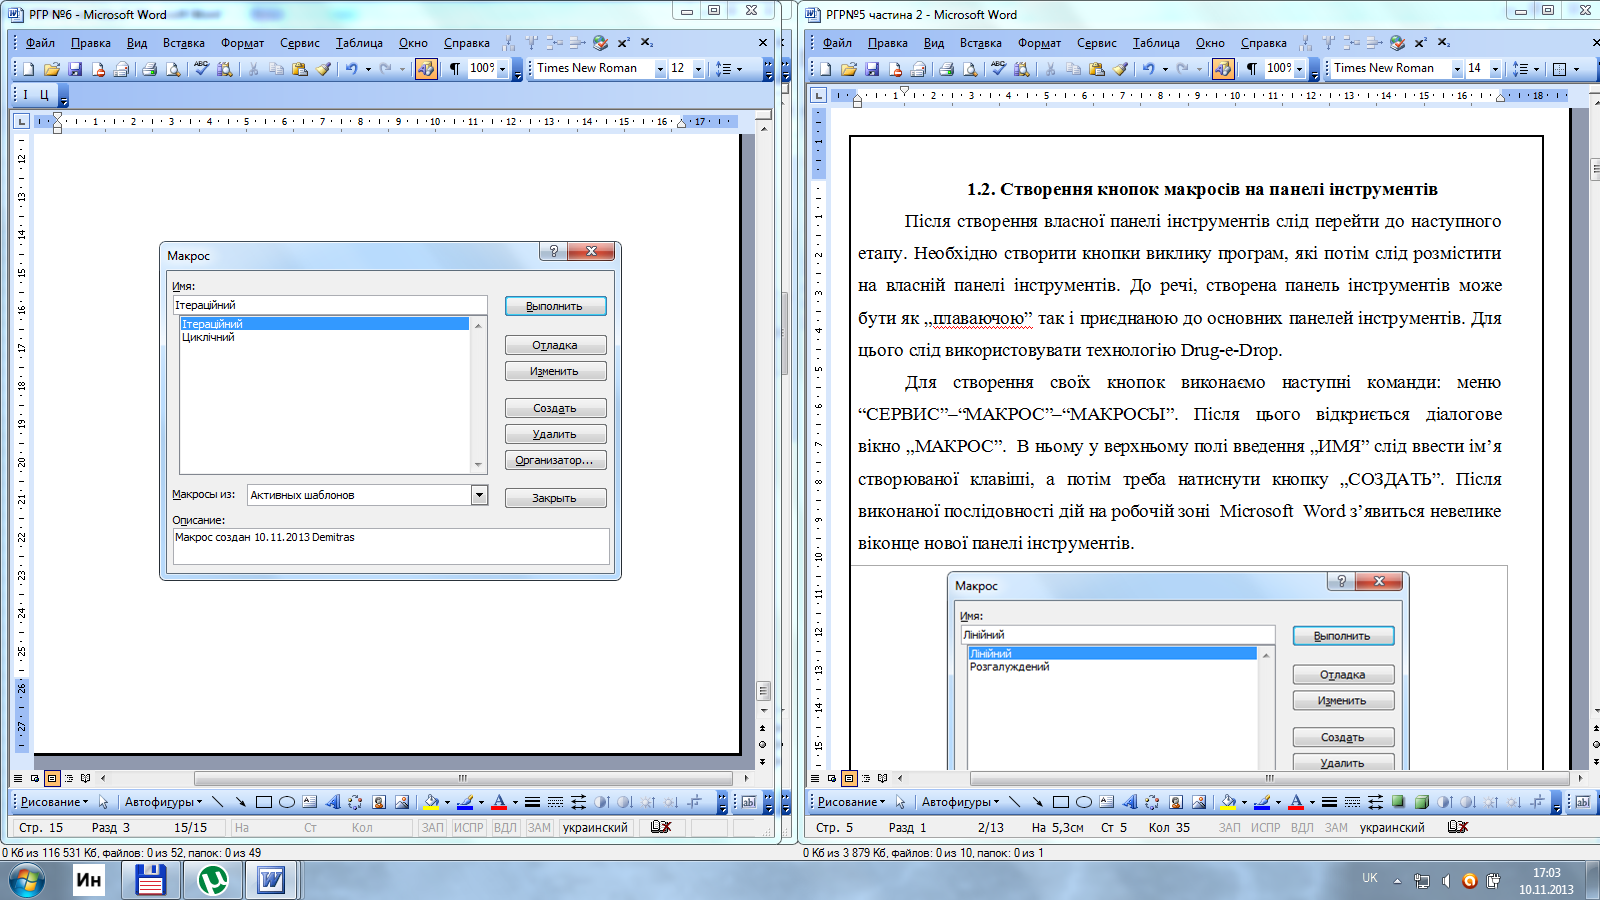This screenshot has height=900, width=1600.
Task: Apply blue Line Color in РГР №6 drawing bar
Action: click(x=465, y=802)
